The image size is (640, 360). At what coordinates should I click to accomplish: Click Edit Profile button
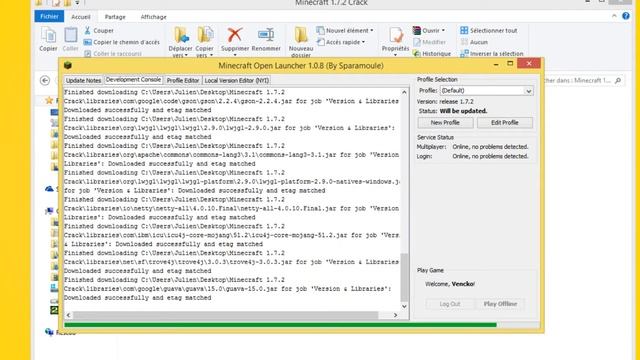click(505, 122)
